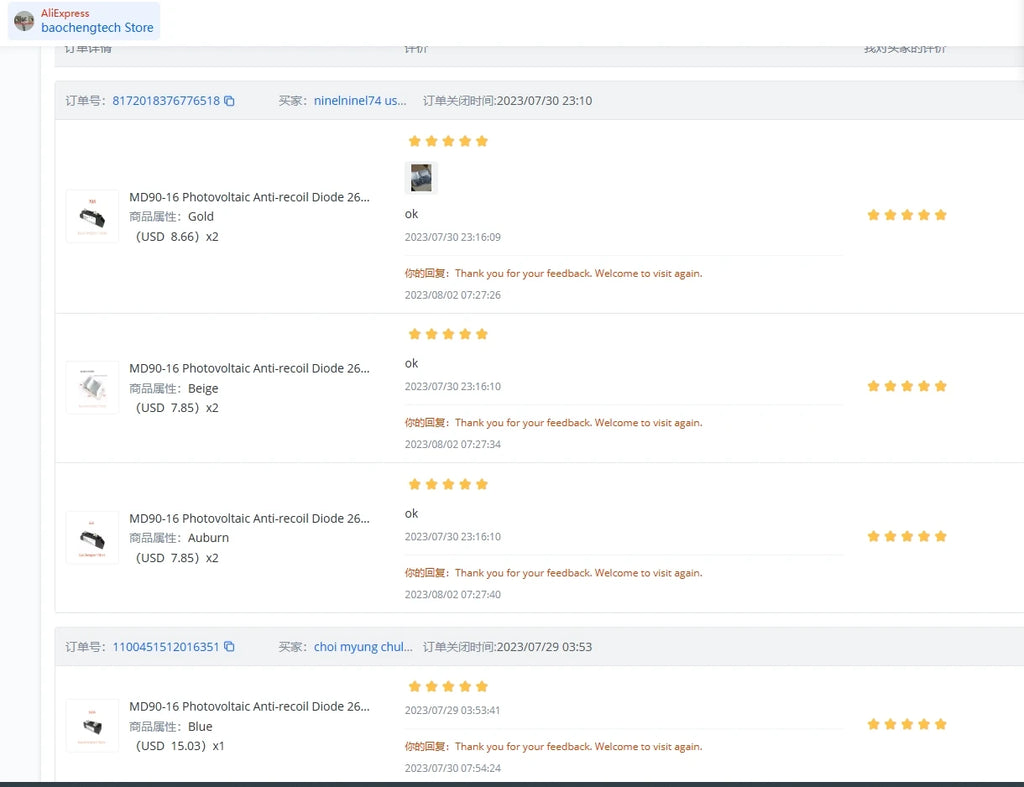Viewport: 1024px width, 787px height.
Task: Open the Beige variant product thumbnail
Action: [x=92, y=387]
